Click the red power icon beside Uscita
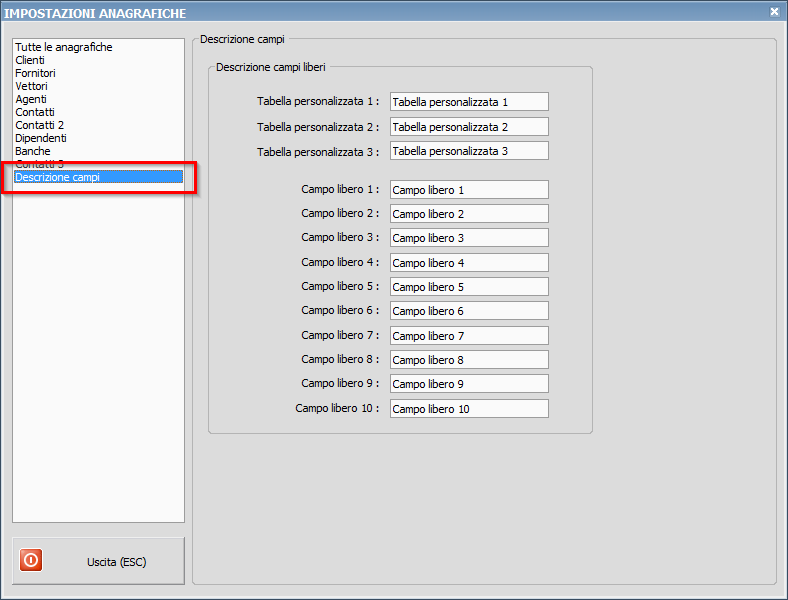Image resolution: width=788 pixels, height=600 pixels. click(x=31, y=560)
